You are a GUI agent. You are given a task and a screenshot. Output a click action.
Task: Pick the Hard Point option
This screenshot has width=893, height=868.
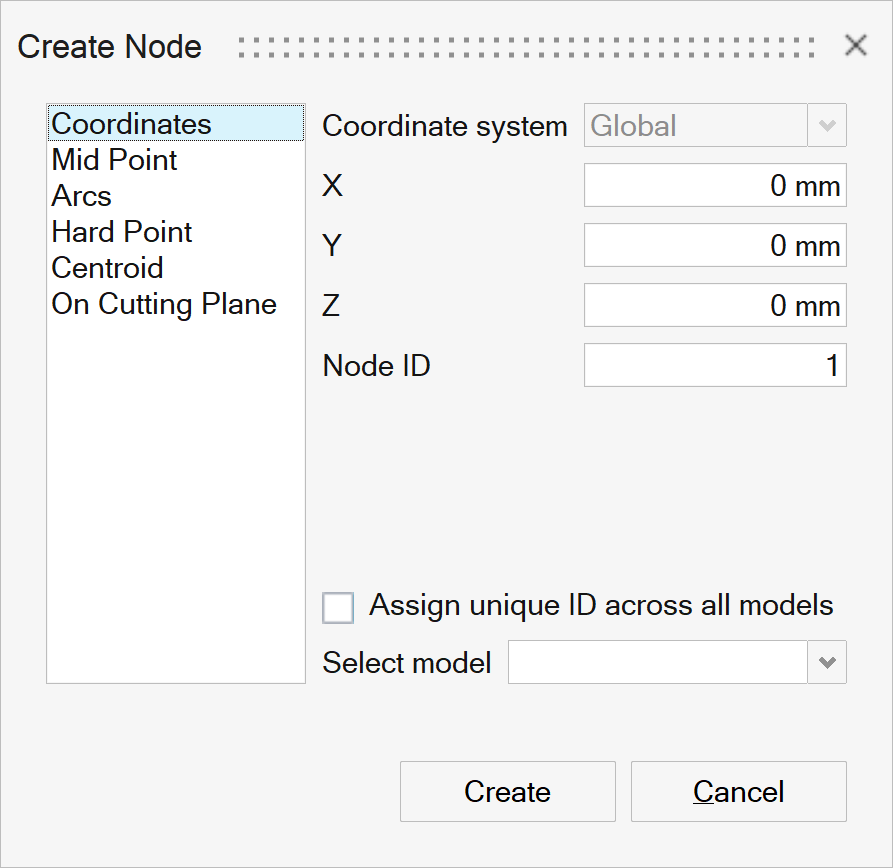tap(121, 232)
